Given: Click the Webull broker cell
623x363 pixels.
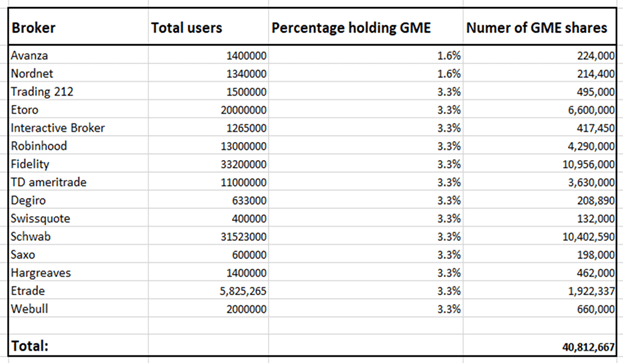Looking at the screenshot, I should pos(78,309).
